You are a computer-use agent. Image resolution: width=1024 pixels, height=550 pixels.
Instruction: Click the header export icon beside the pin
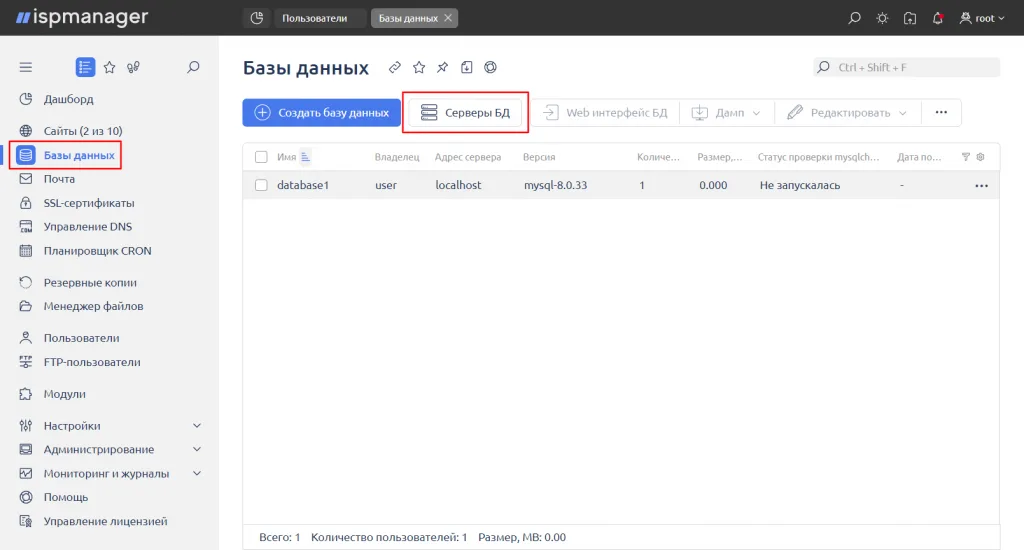[466, 67]
